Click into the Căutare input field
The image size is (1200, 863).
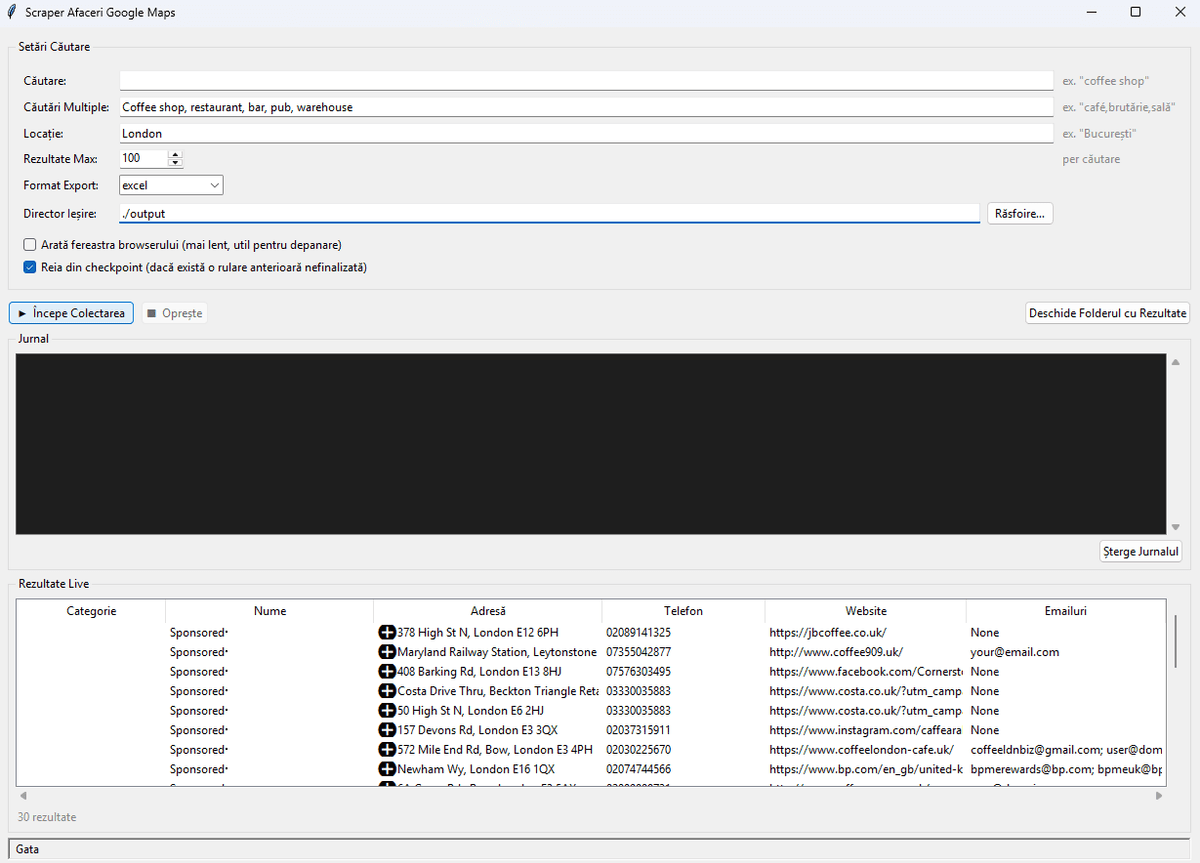pyautogui.click(x=586, y=80)
